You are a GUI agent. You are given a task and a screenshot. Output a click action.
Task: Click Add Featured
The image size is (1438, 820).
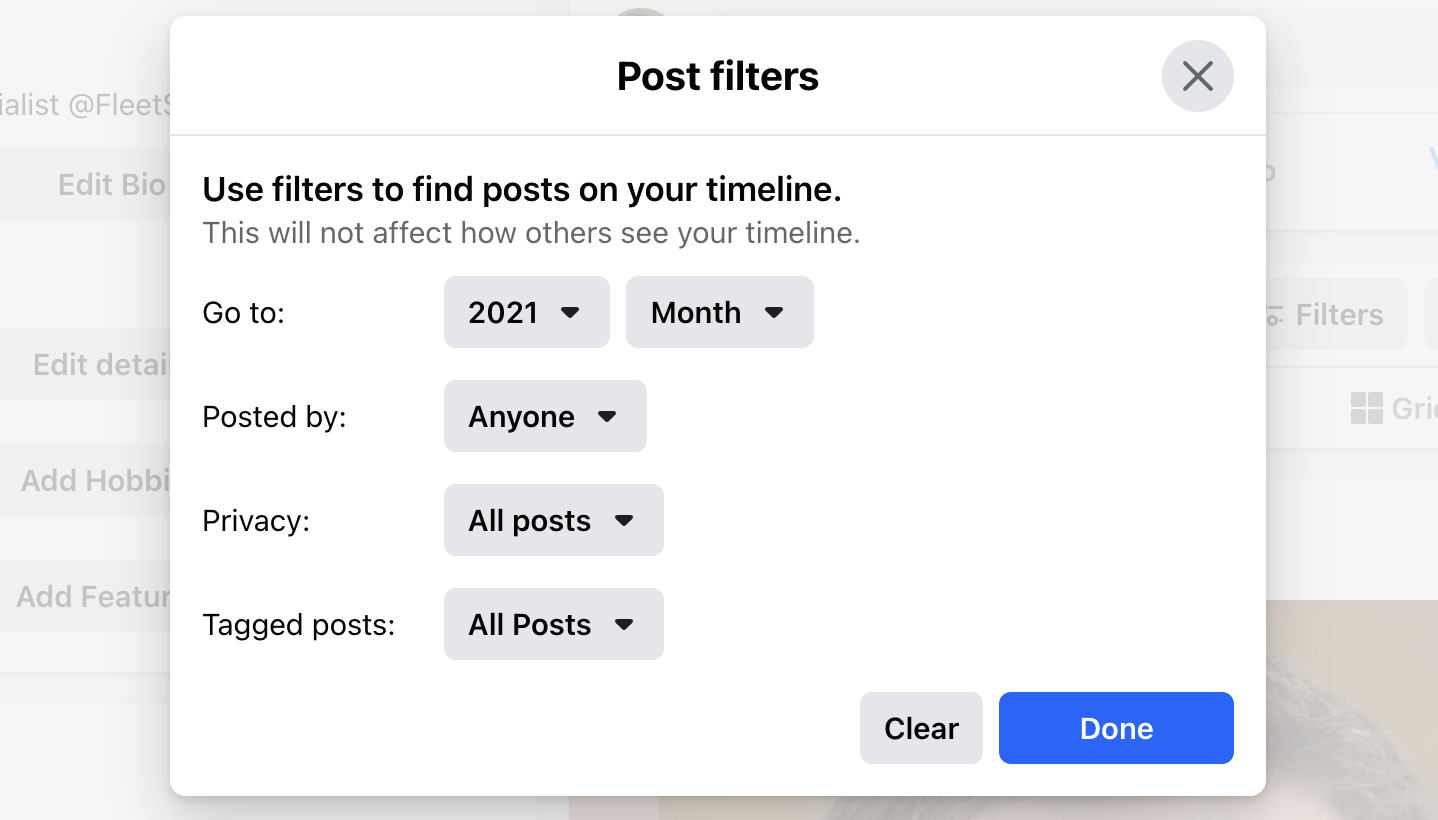point(95,596)
